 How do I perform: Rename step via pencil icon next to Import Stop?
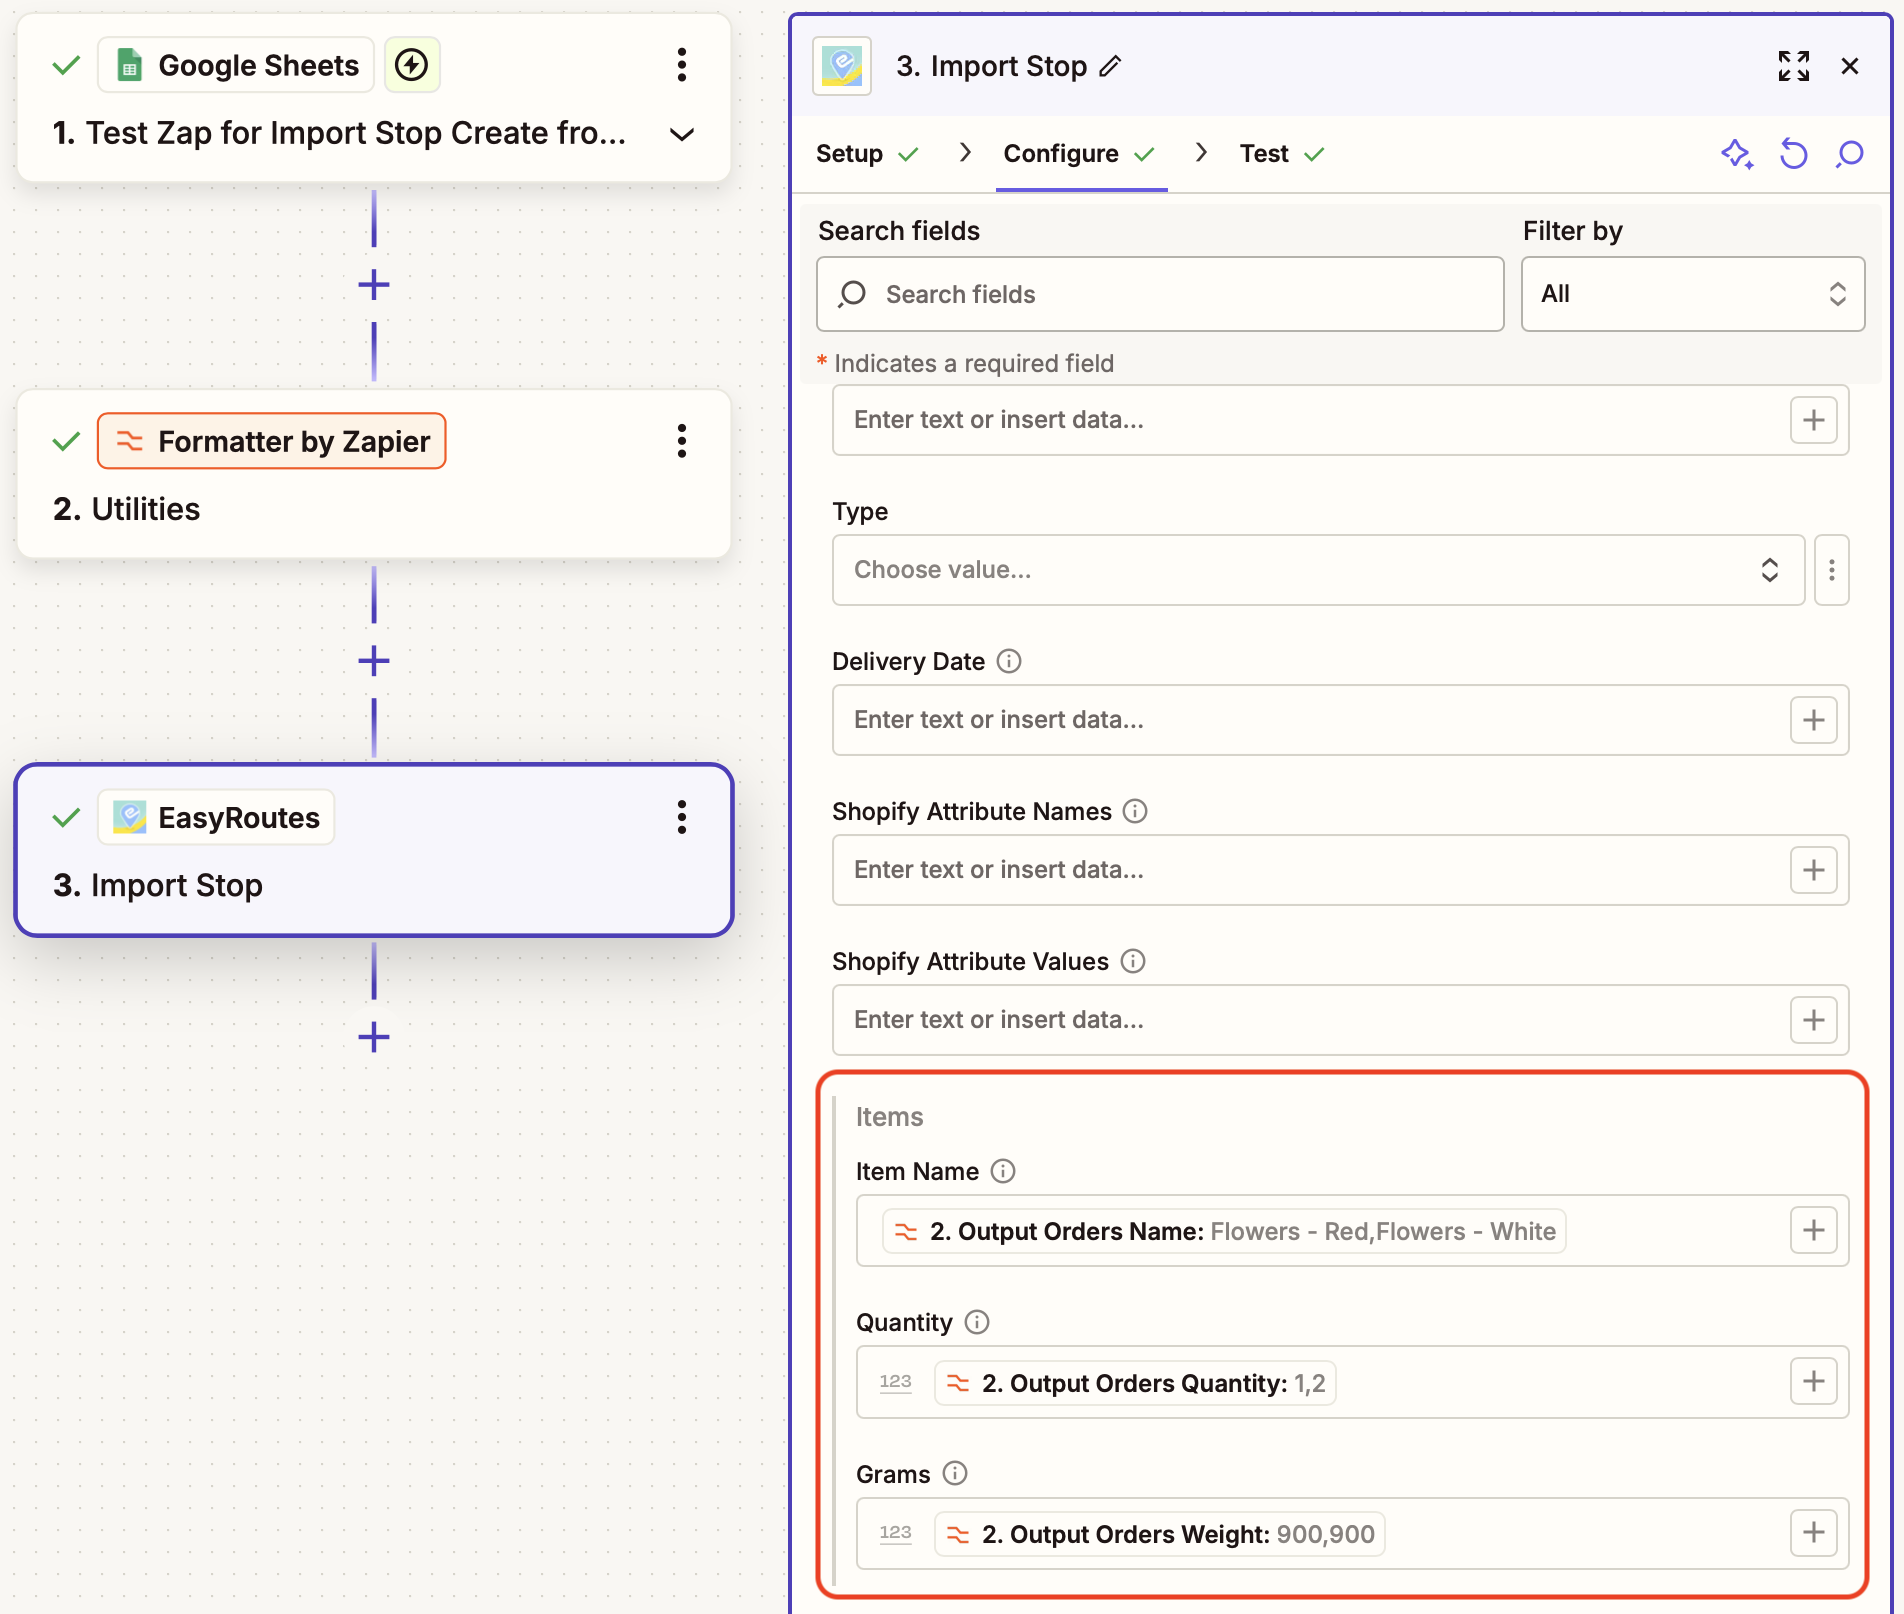pyautogui.click(x=1111, y=66)
